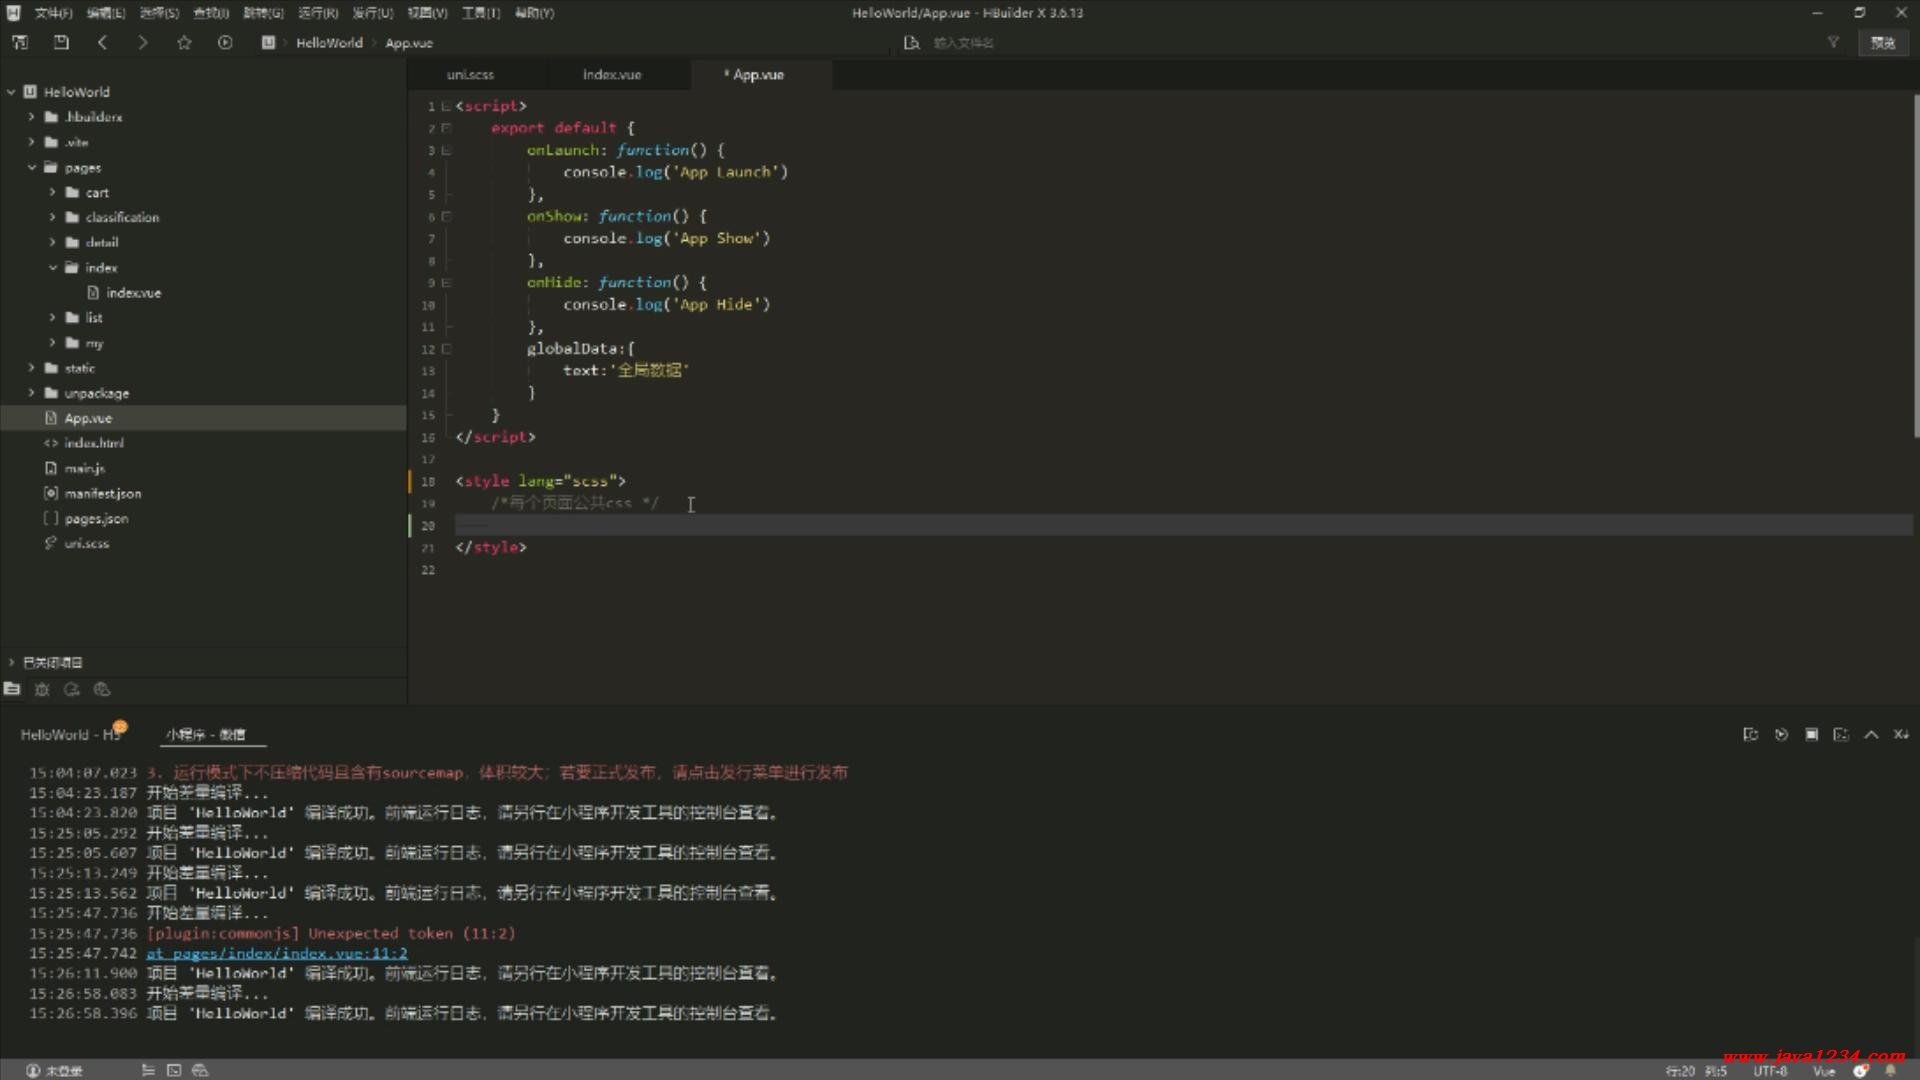The image size is (1920, 1080).
Task: Click the App.vue breadcrumb
Action: click(x=409, y=43)
